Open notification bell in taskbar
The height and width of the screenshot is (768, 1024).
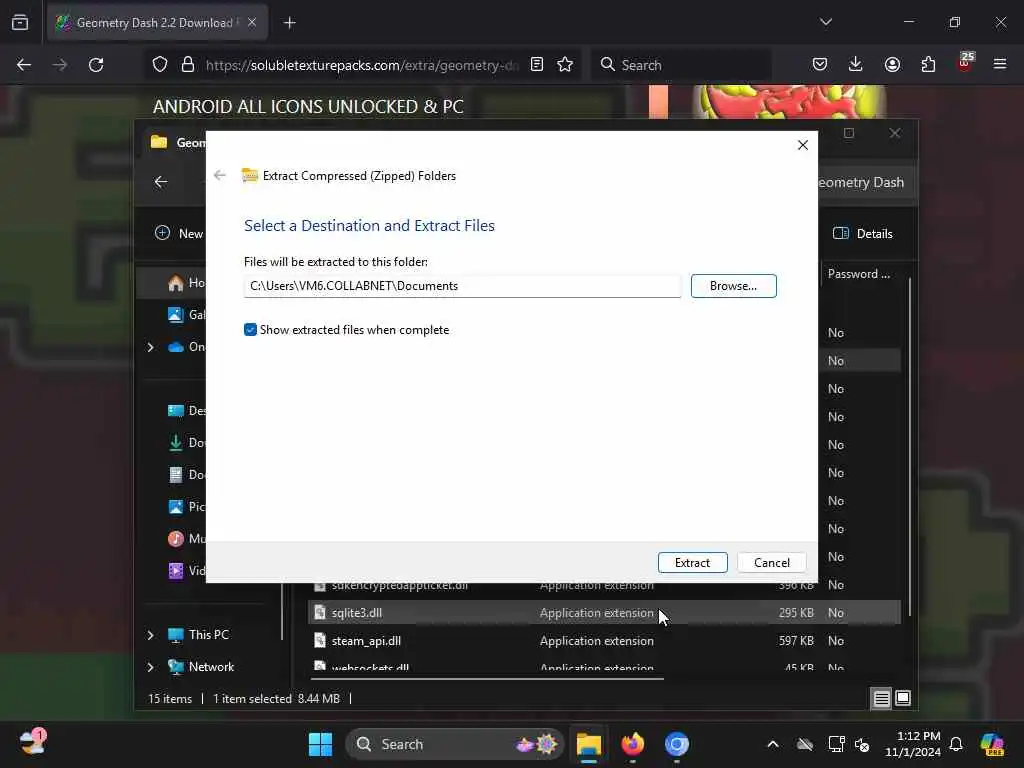[x=956, y=744]
